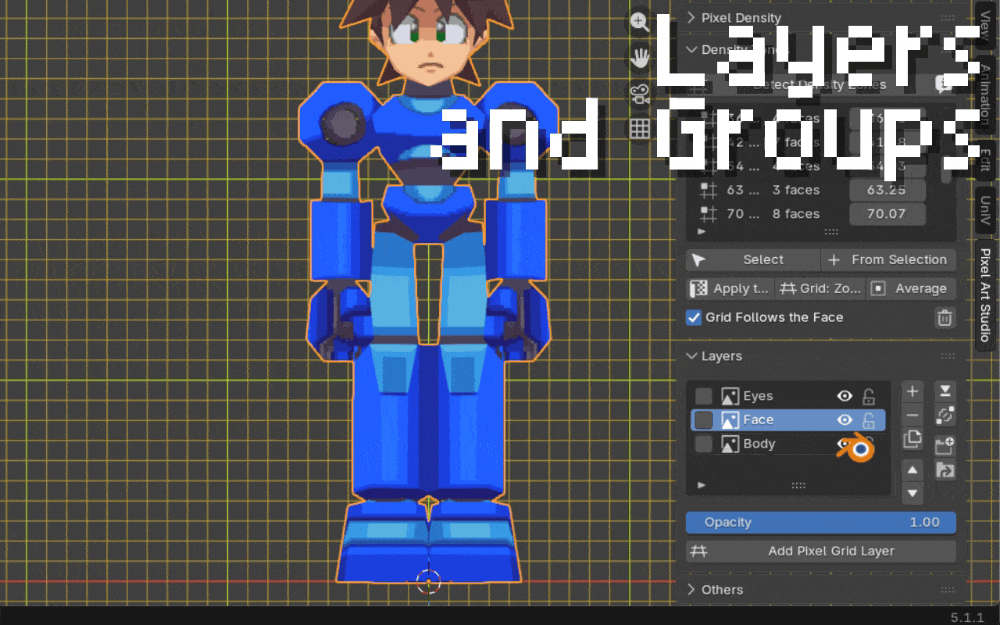This screenshot has height=625, width=1000.
Task: Adjust the Opacity slider
Action: [x=821, y=522]
